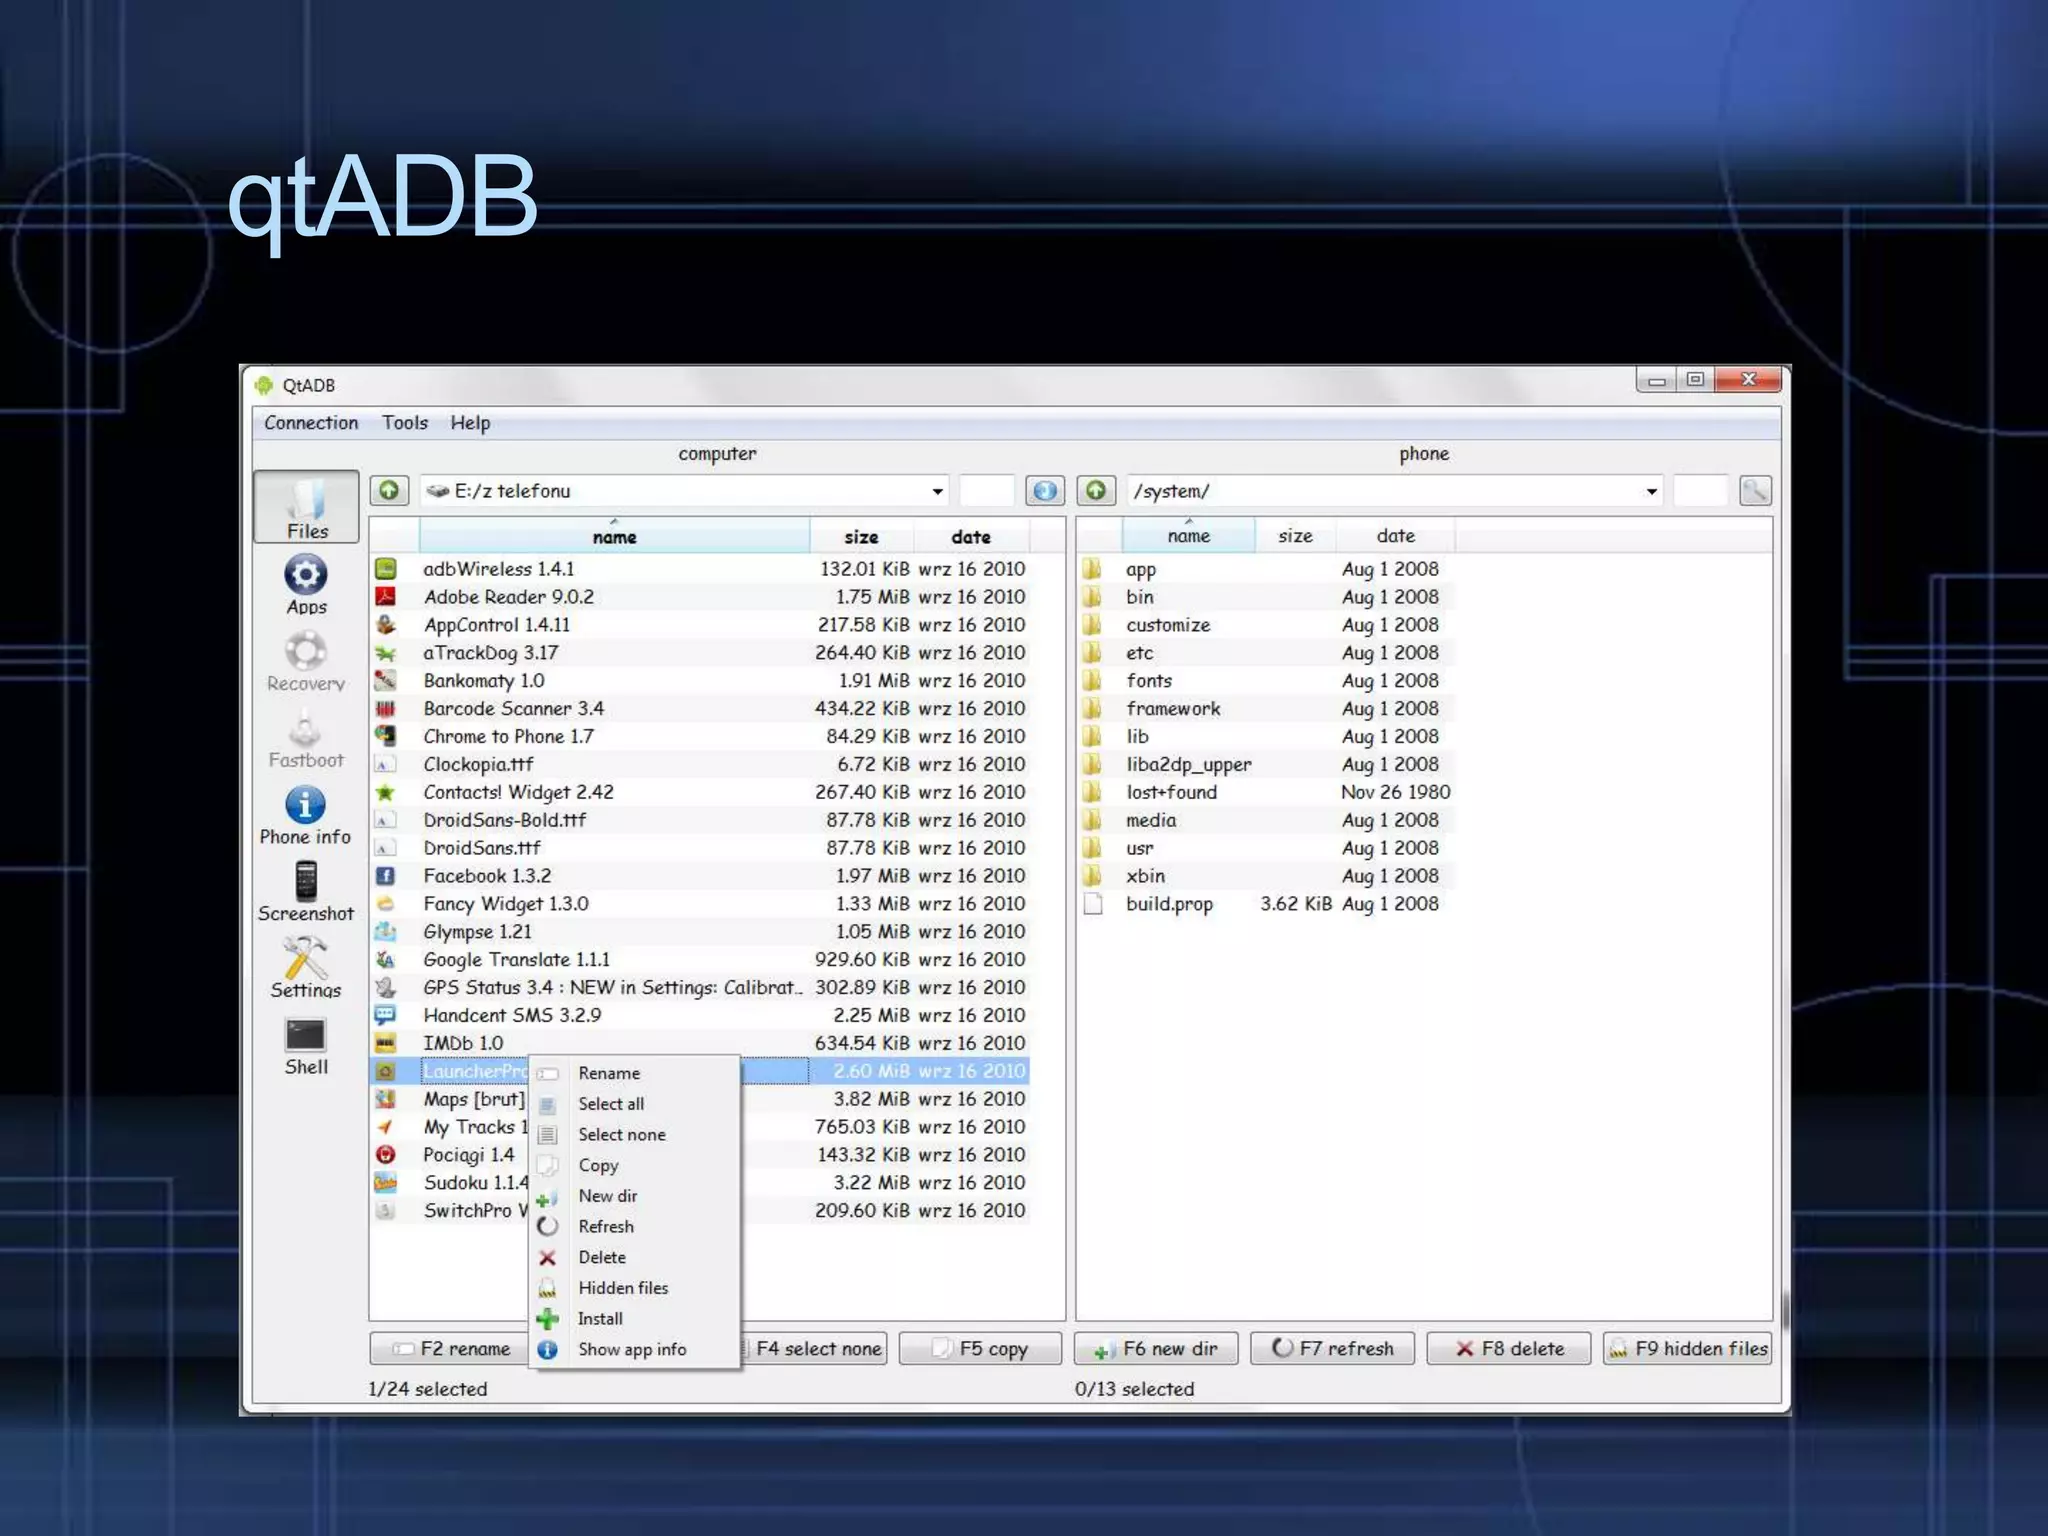The height and width of the screenshot is (1536, 2048).
Task: Open the Settings panel with tools icon
Action: (x=305, y=967)
